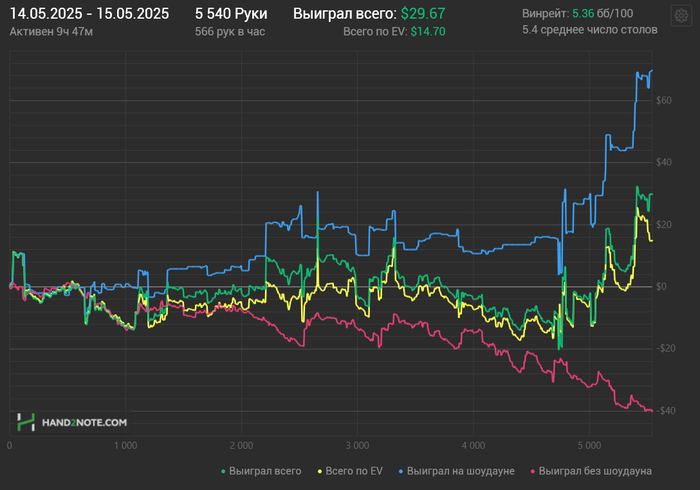Click the pink 'Выиграл без шоудауна' legend dot
The height and width of the screenshot is (490, 700).
point(533,471)
